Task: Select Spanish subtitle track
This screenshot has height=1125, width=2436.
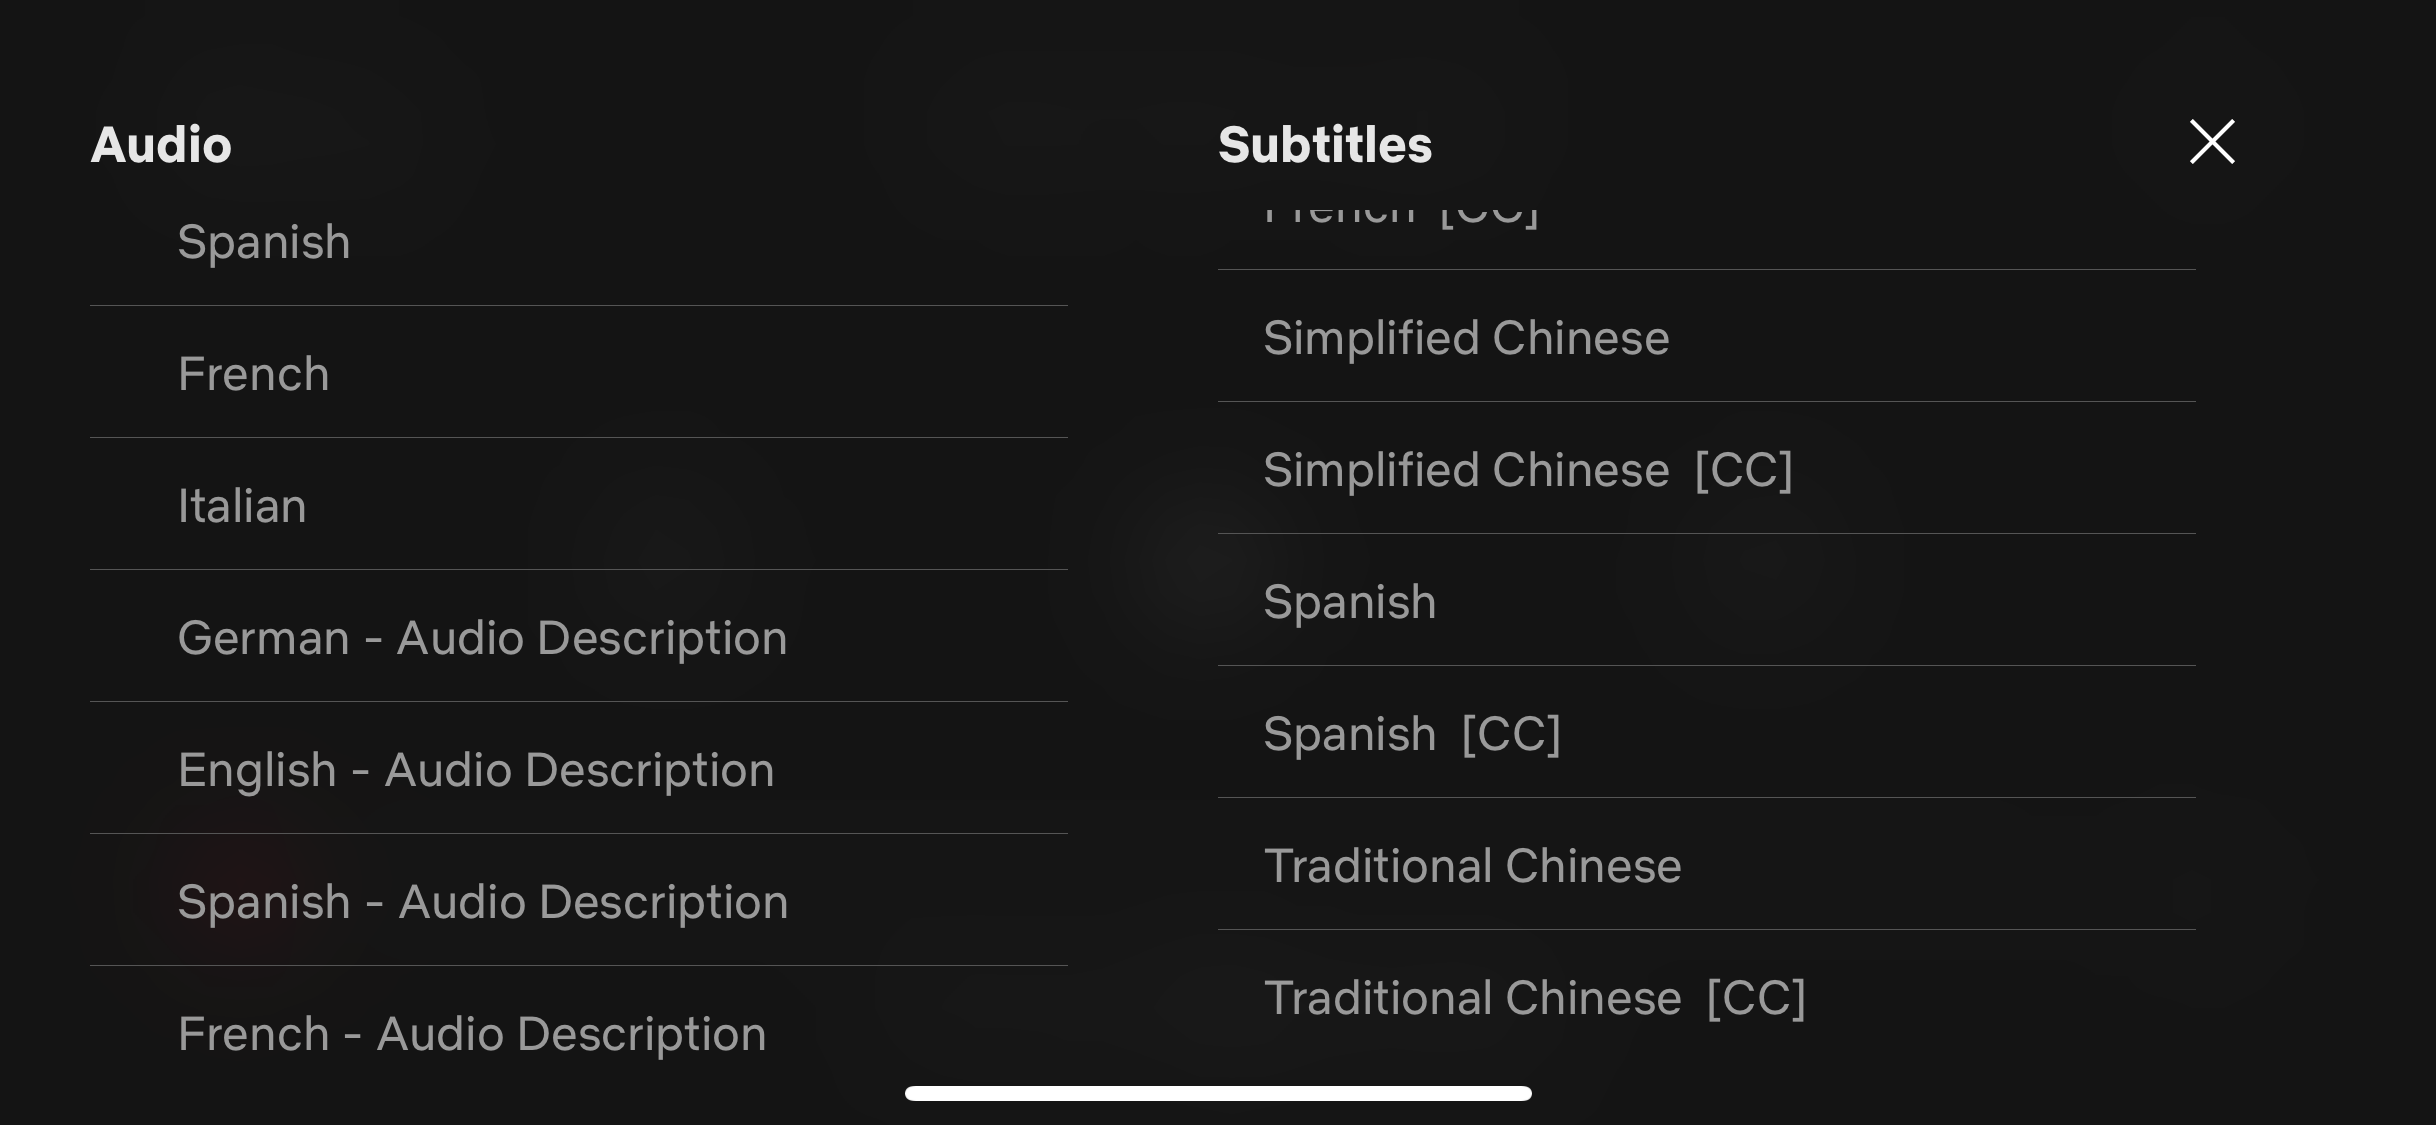Action: pos(1348,600)
